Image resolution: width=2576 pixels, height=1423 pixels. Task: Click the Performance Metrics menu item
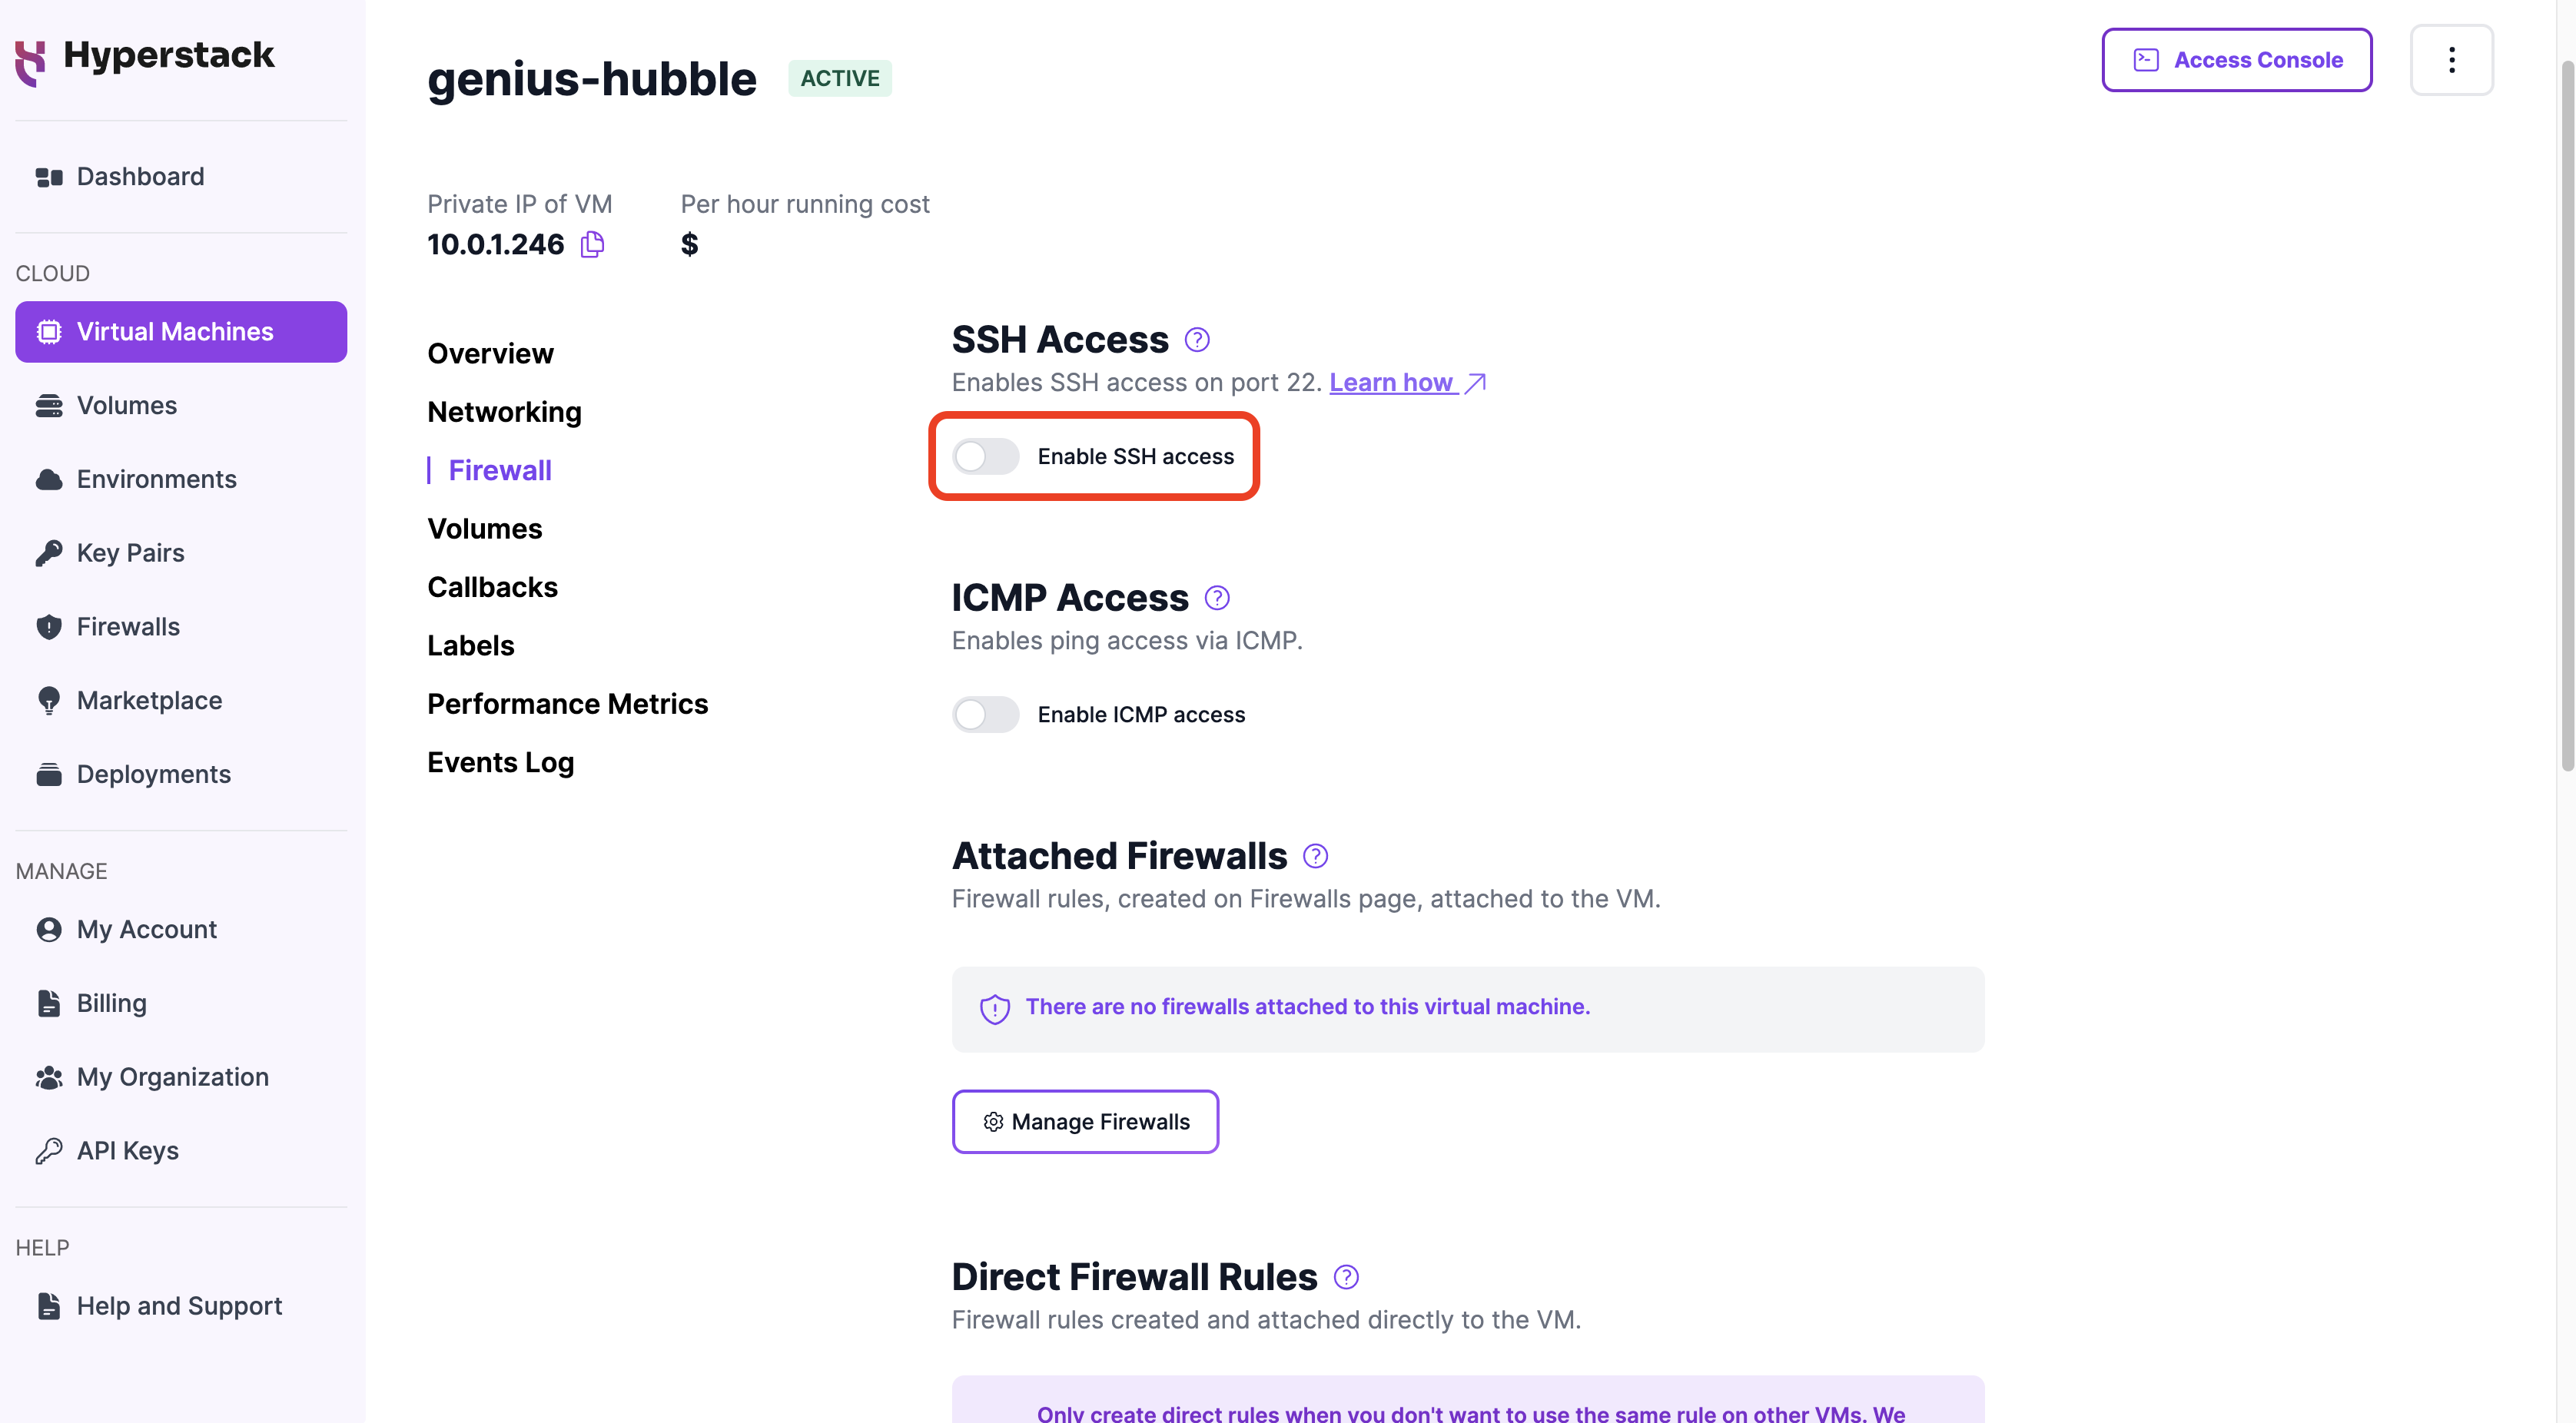tap(568, 703)
